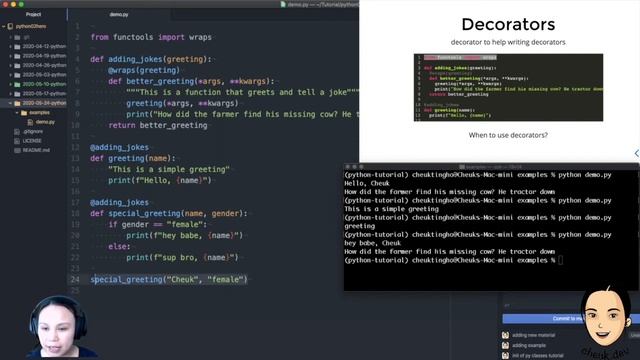This screenshot has height=360, width=640.
Task: Select the demo.py editor tab
Action: pos(119,14)
